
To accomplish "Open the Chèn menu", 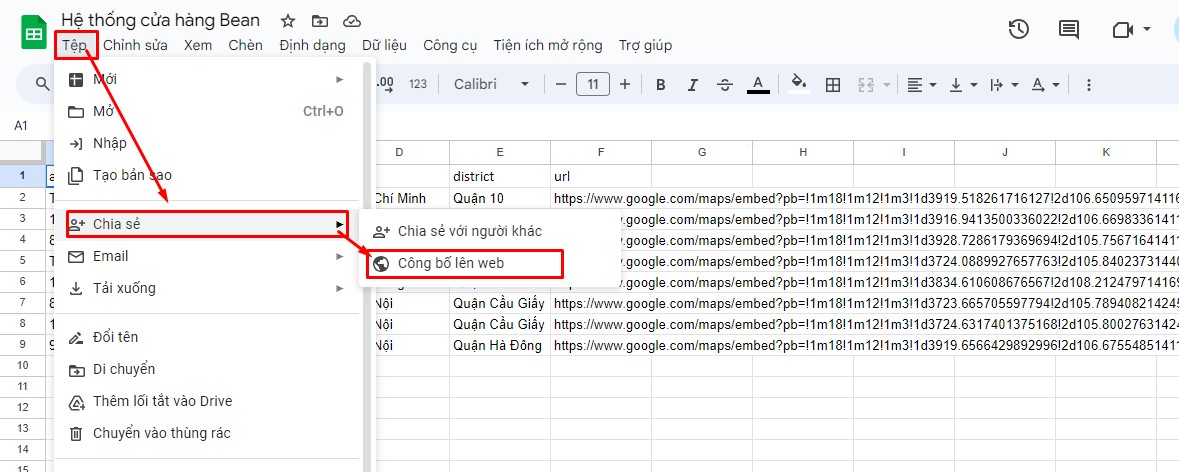I will tap(245, 45).
